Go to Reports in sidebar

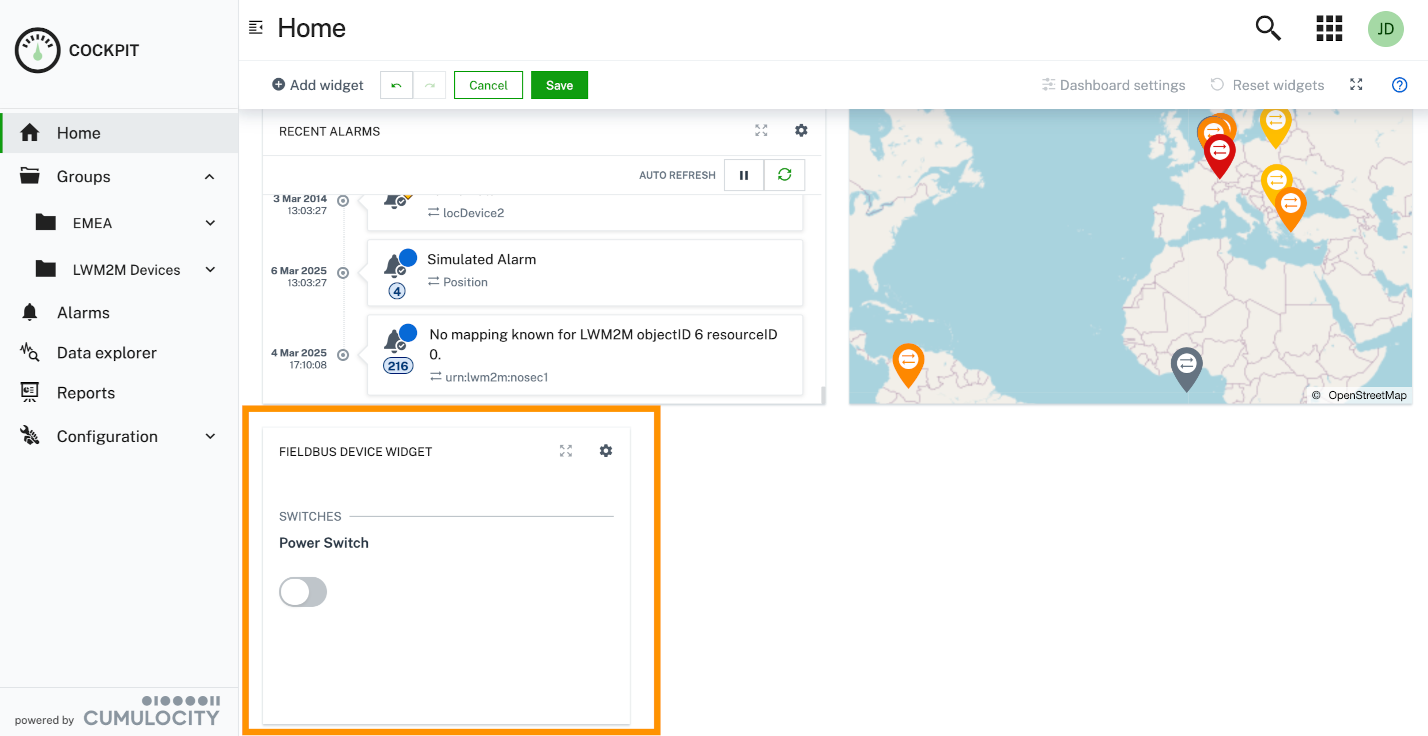coord(86,393)
